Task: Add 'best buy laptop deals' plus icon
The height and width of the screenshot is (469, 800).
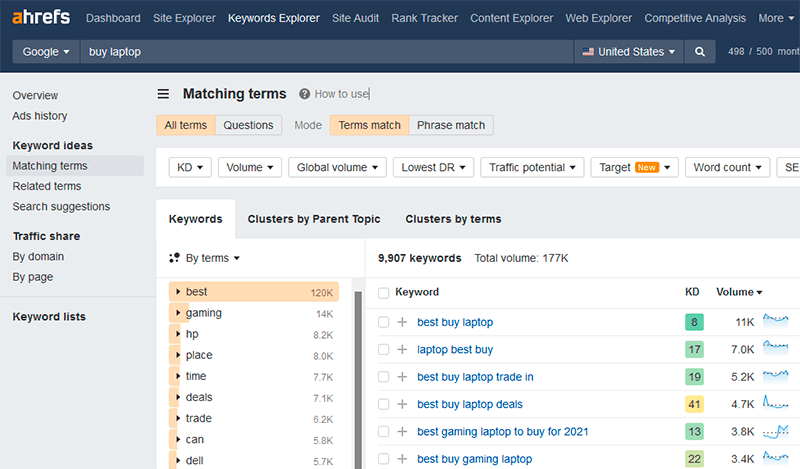Action: tap(402, 404)
